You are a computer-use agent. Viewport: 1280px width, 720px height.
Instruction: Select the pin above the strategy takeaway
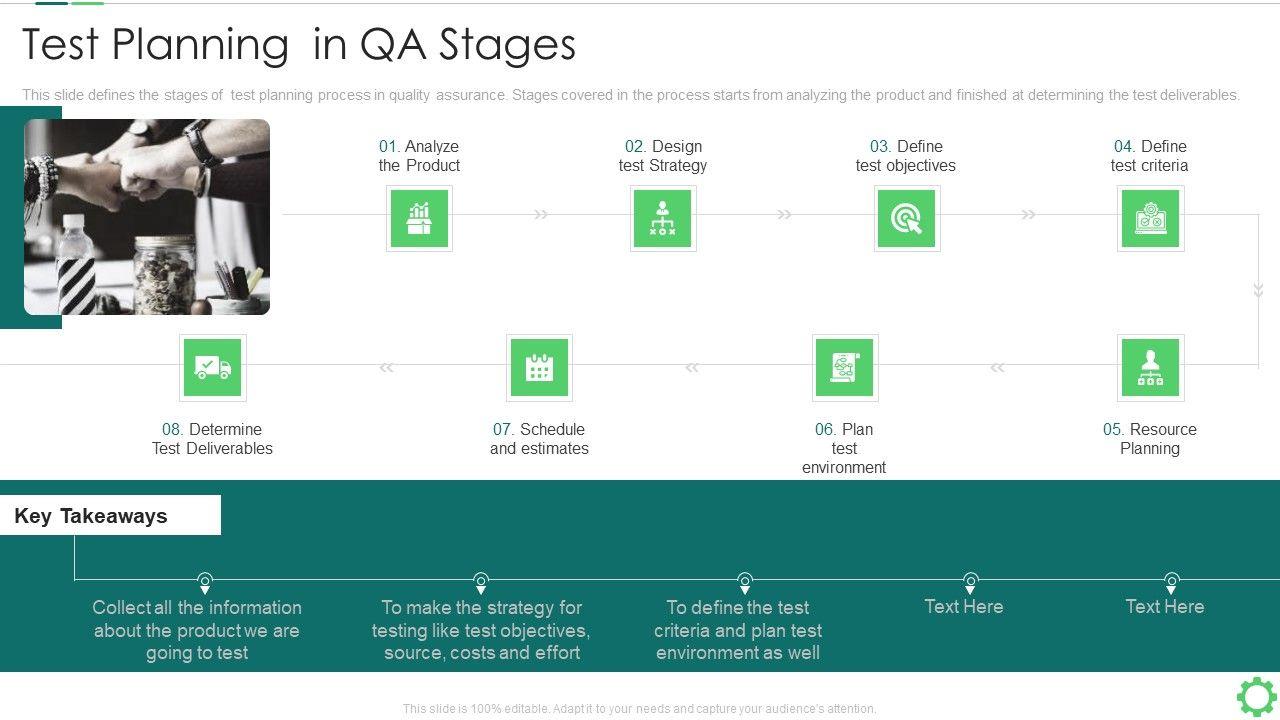481,581
